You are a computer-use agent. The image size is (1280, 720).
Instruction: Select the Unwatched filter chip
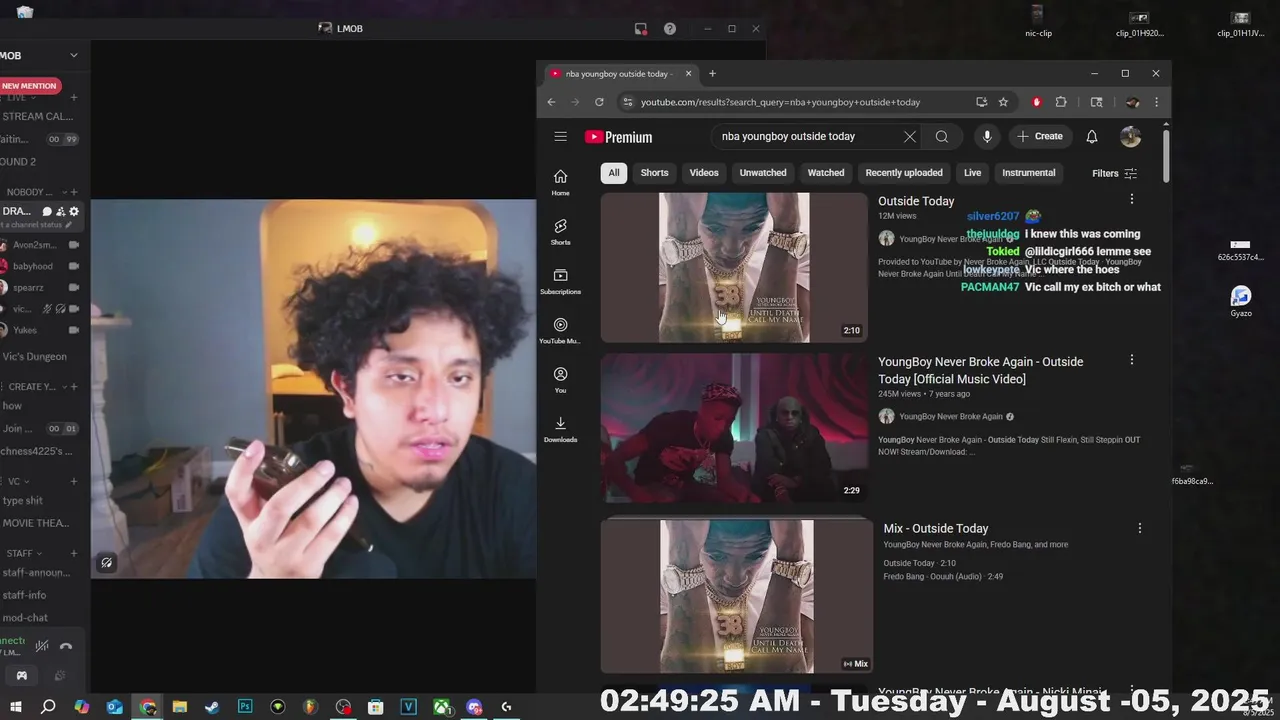pyautogui.click(x=763, y=173)
